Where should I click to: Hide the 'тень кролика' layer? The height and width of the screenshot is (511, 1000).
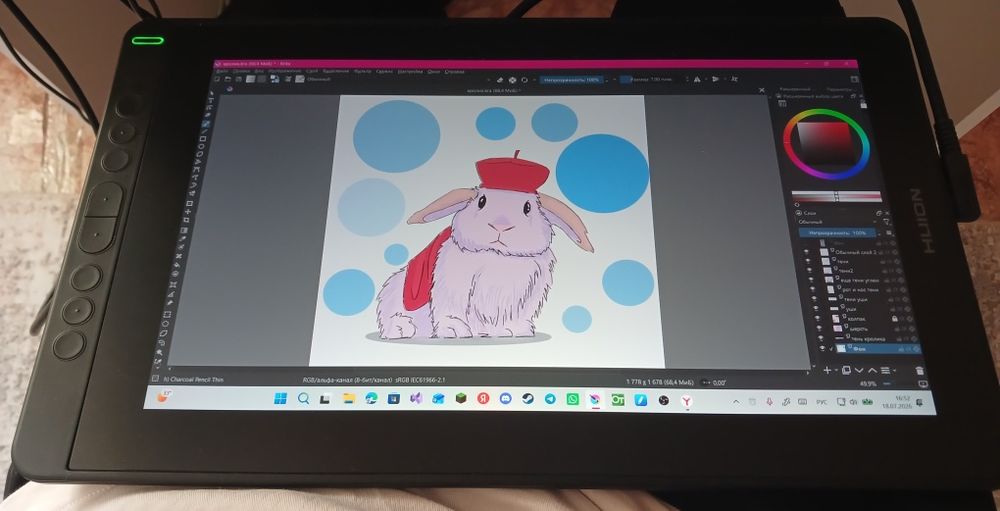820,338
